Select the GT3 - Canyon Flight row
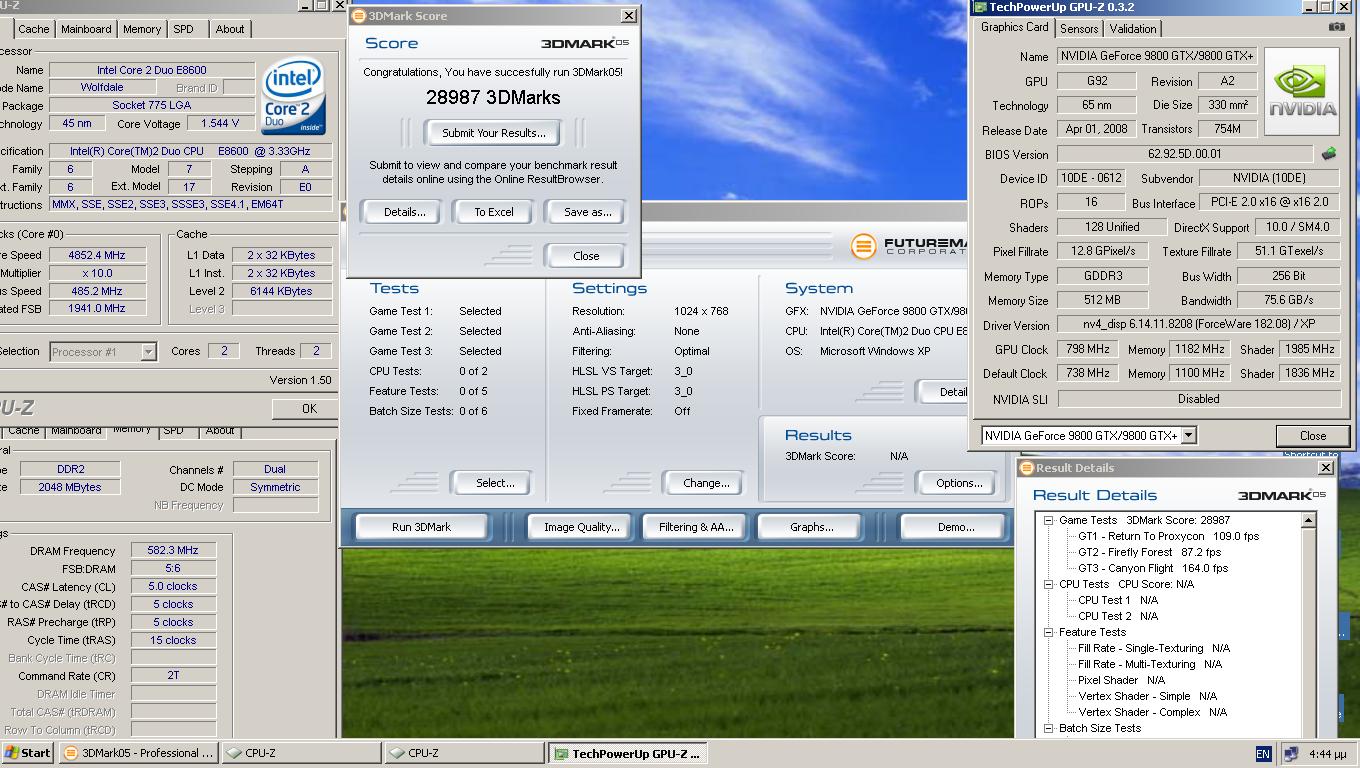Image resolution: width=1360 pixels, height=768 pixels. [x=1153, y=568]
